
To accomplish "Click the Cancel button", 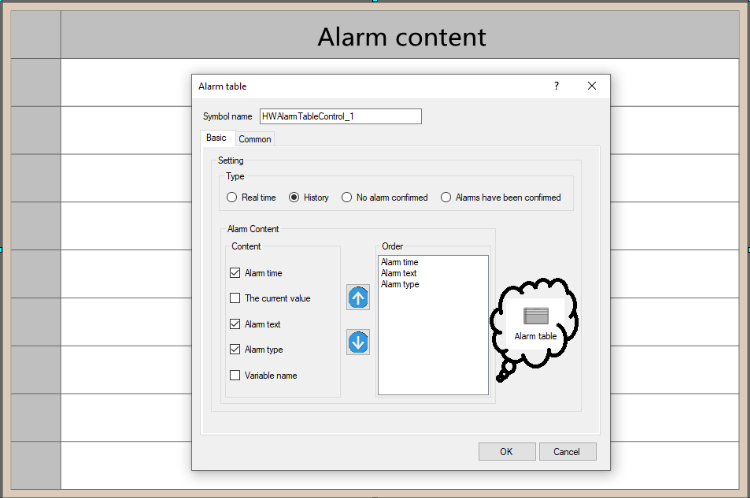I will 567,451.
